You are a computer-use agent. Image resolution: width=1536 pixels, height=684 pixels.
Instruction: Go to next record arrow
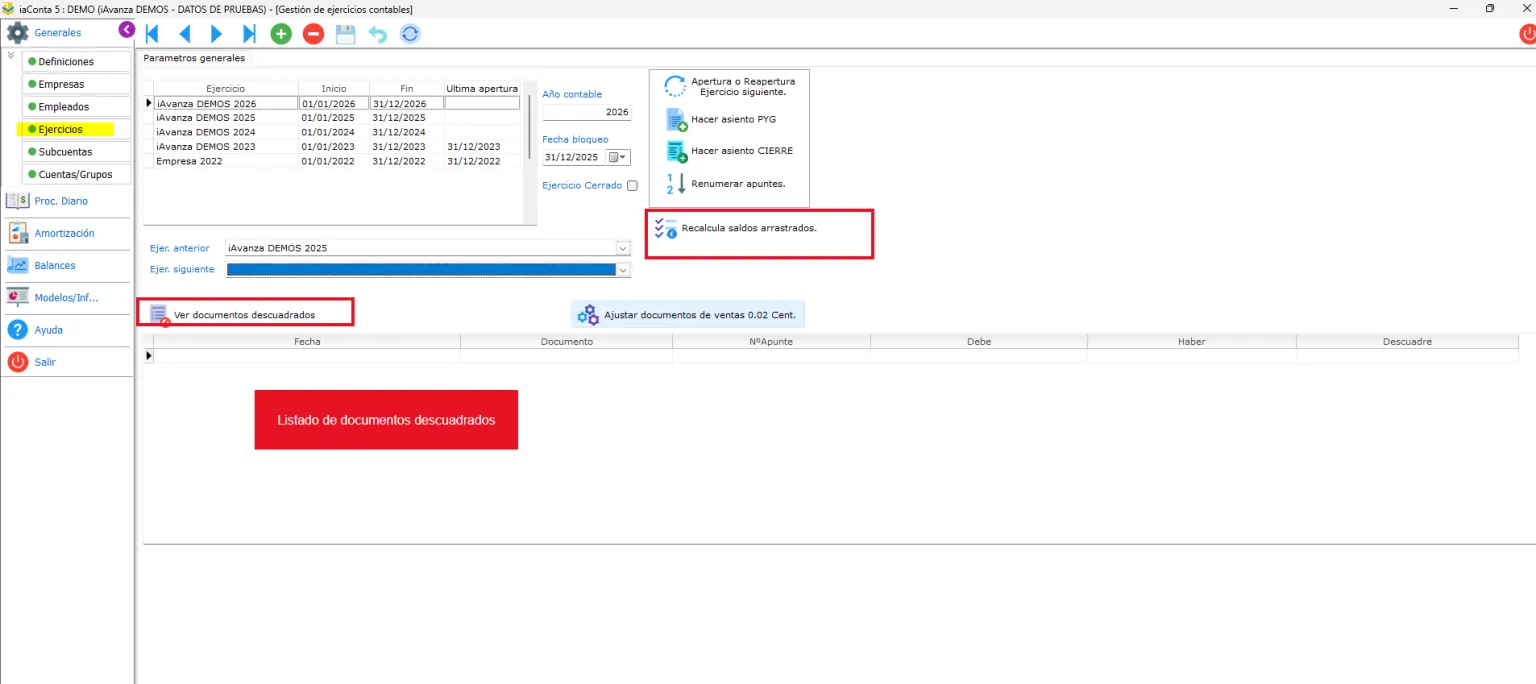[216, 34]
